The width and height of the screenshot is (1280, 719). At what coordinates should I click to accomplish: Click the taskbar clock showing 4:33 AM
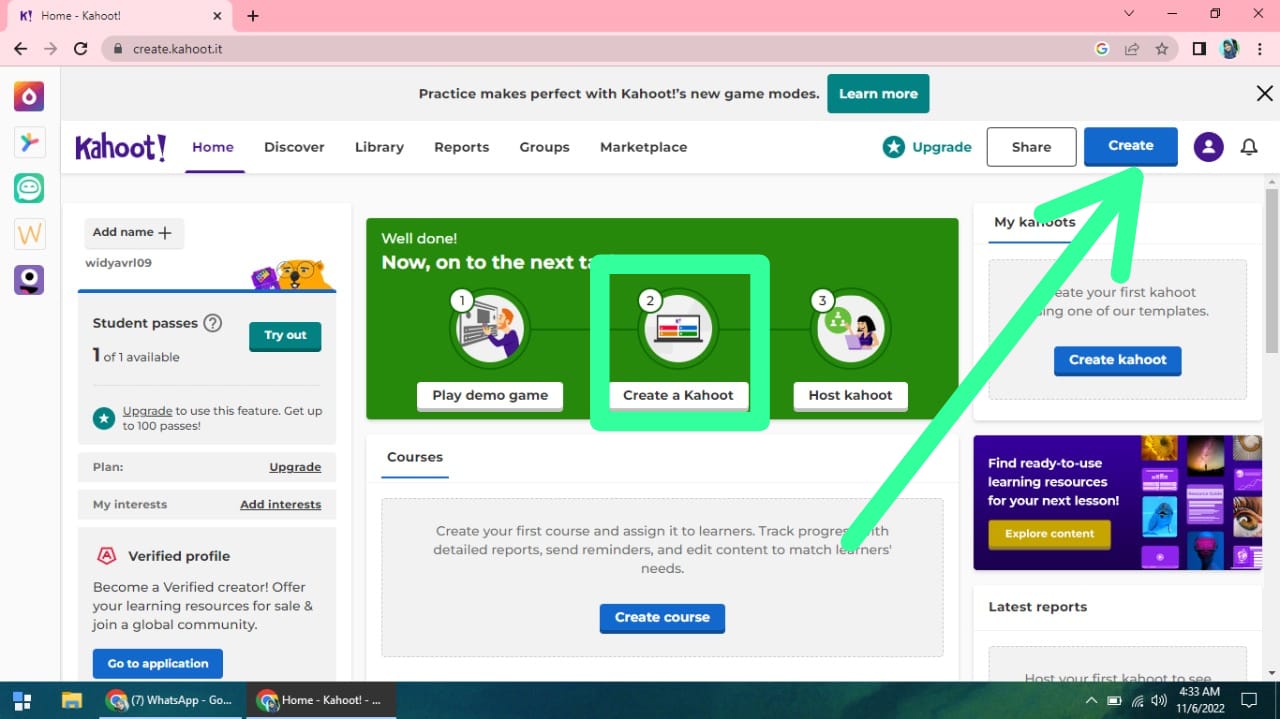click(1202, 700)
